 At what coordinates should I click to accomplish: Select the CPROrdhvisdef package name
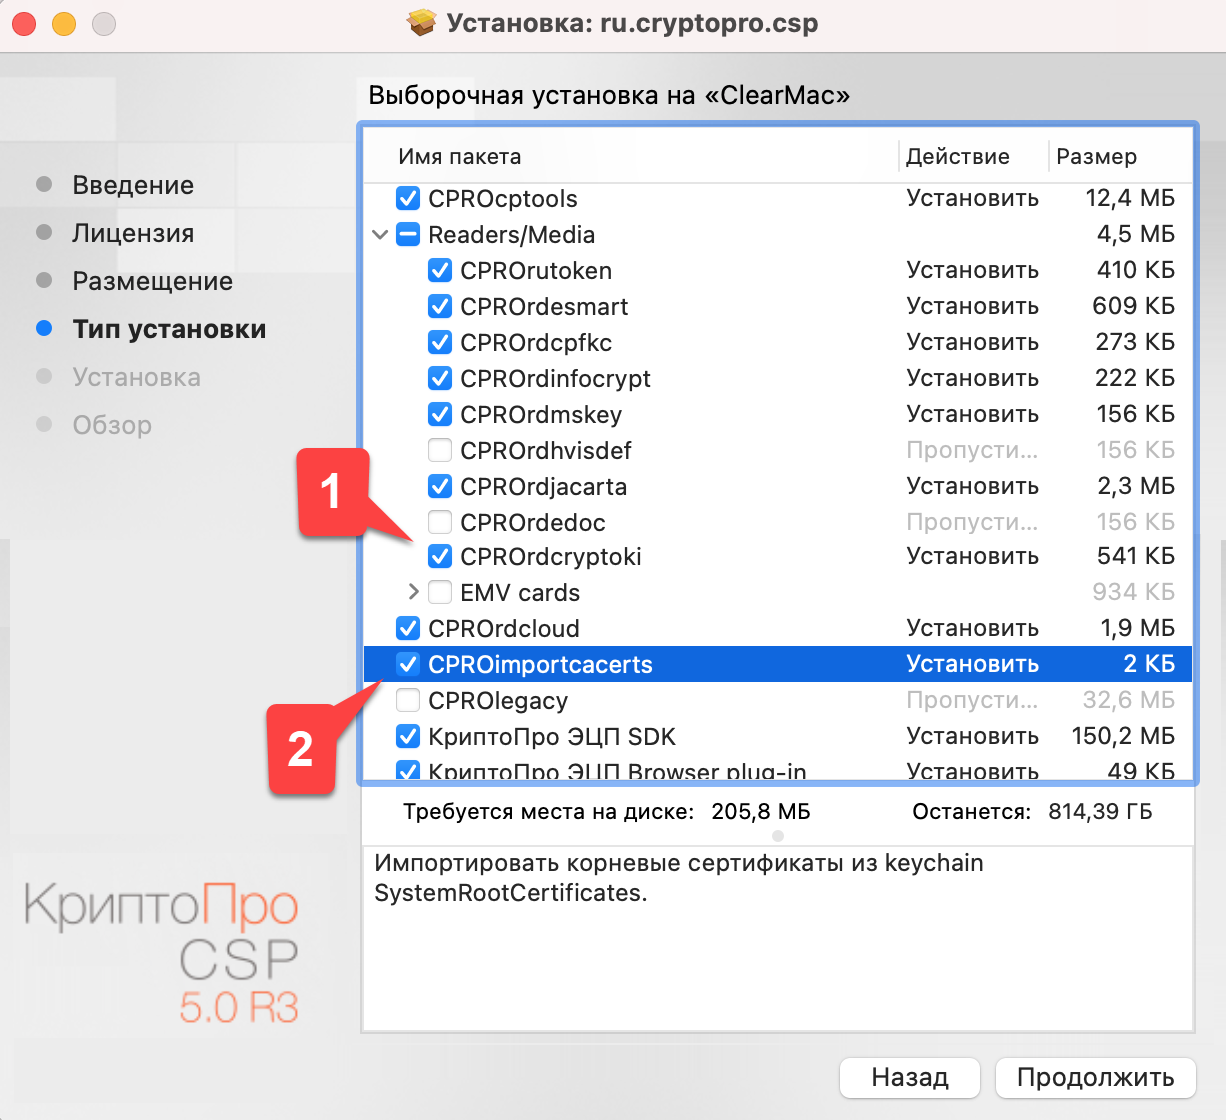click(546, 450)
